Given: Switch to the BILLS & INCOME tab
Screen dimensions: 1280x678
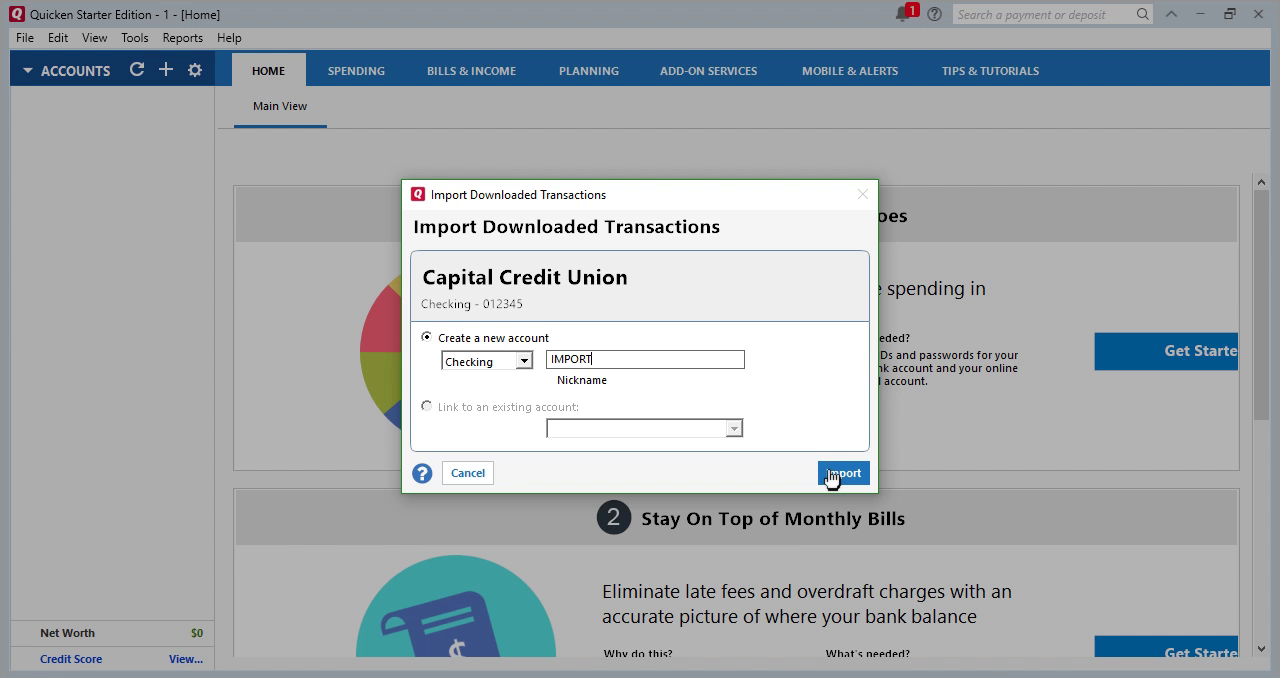Looking at the screenshot, I should click(x=471, y=71).
